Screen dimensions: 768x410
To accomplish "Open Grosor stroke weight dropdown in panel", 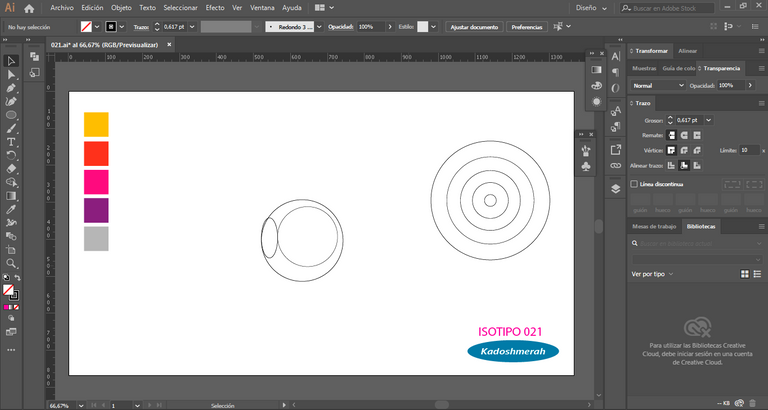I will click(708, 120).
